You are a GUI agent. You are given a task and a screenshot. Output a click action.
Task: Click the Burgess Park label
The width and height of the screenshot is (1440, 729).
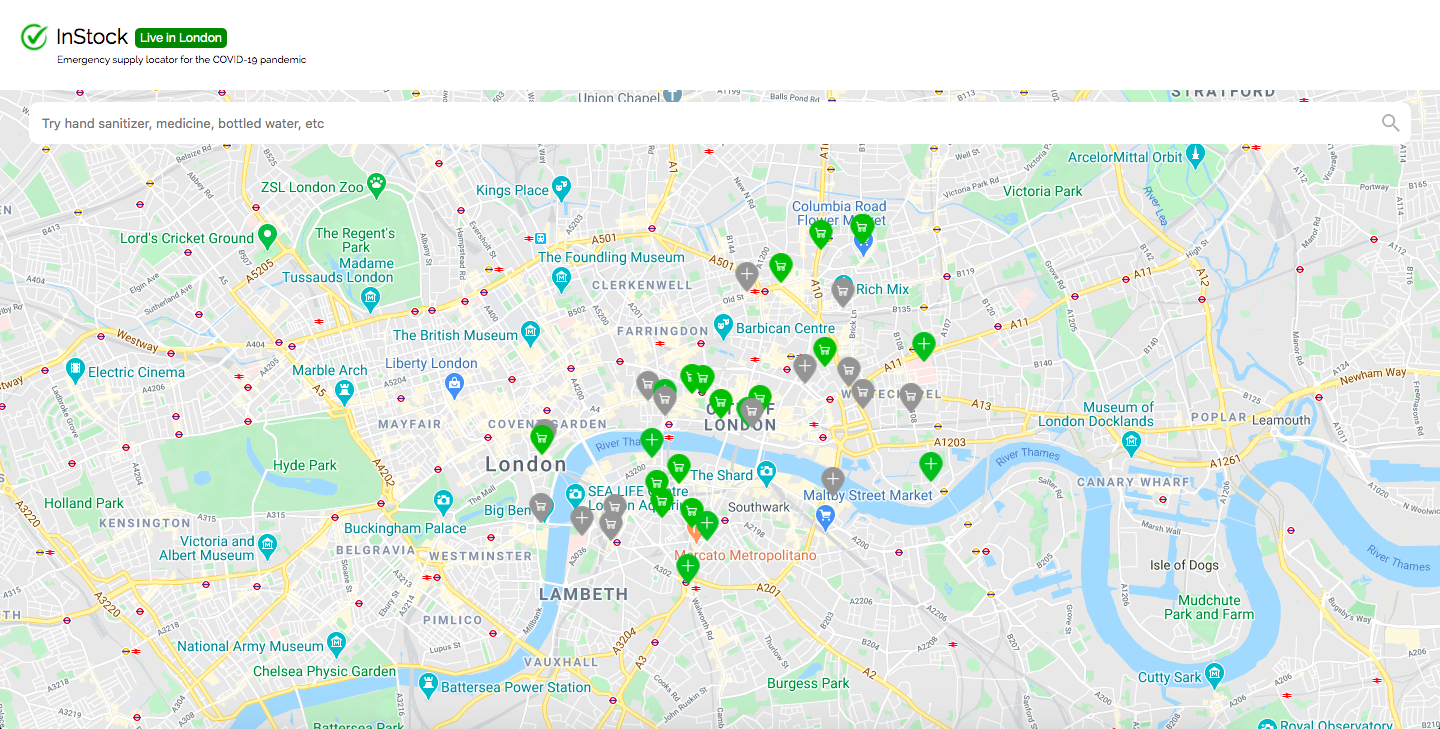[808, 684]
